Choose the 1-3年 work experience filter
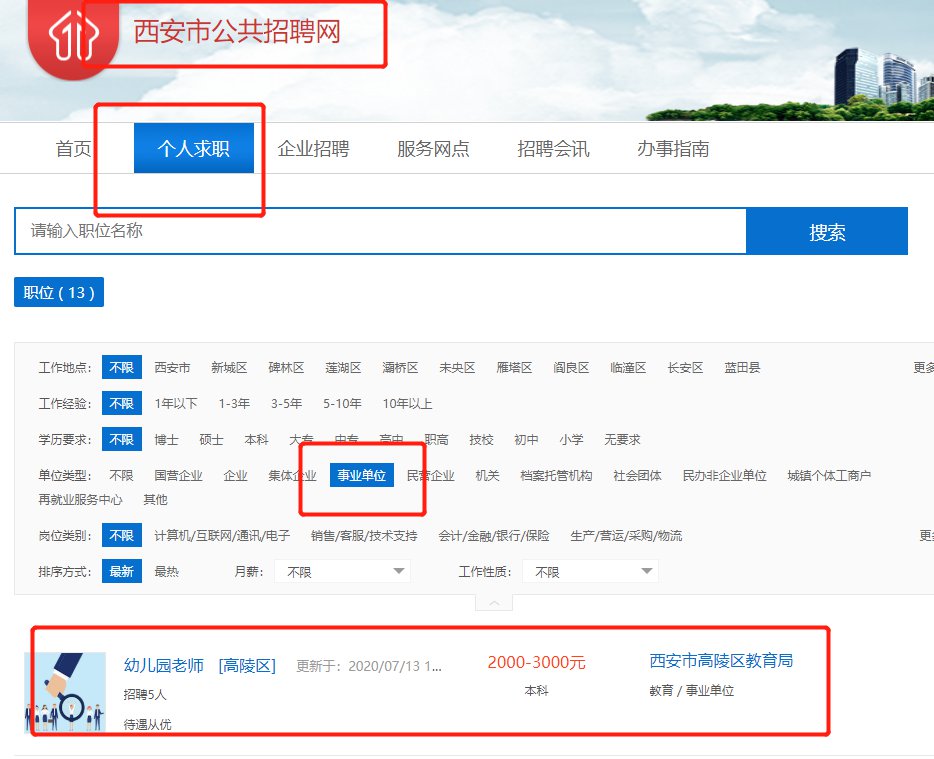 [x=234, y=404]
